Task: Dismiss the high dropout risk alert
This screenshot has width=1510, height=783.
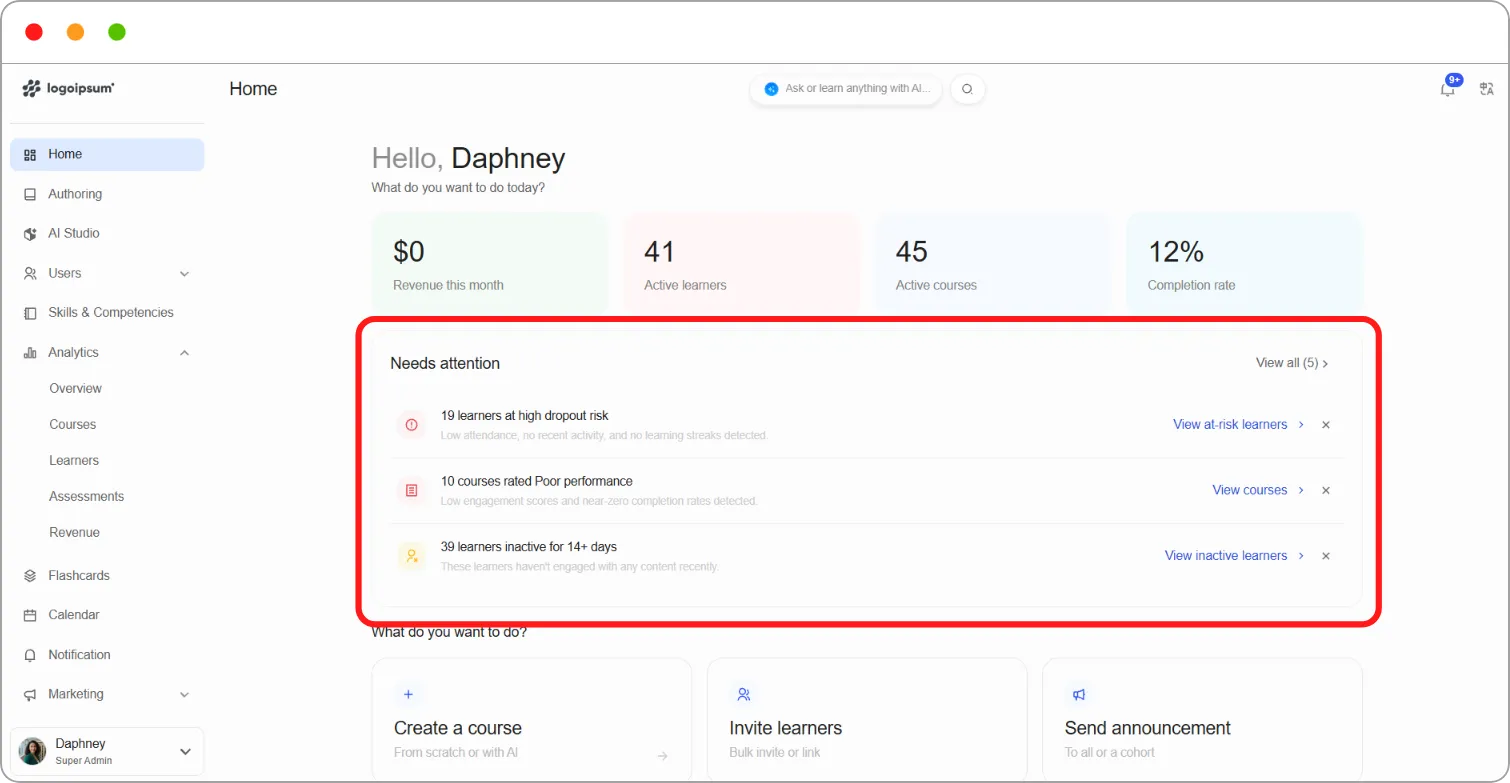Action: [x=1326, y=425]
